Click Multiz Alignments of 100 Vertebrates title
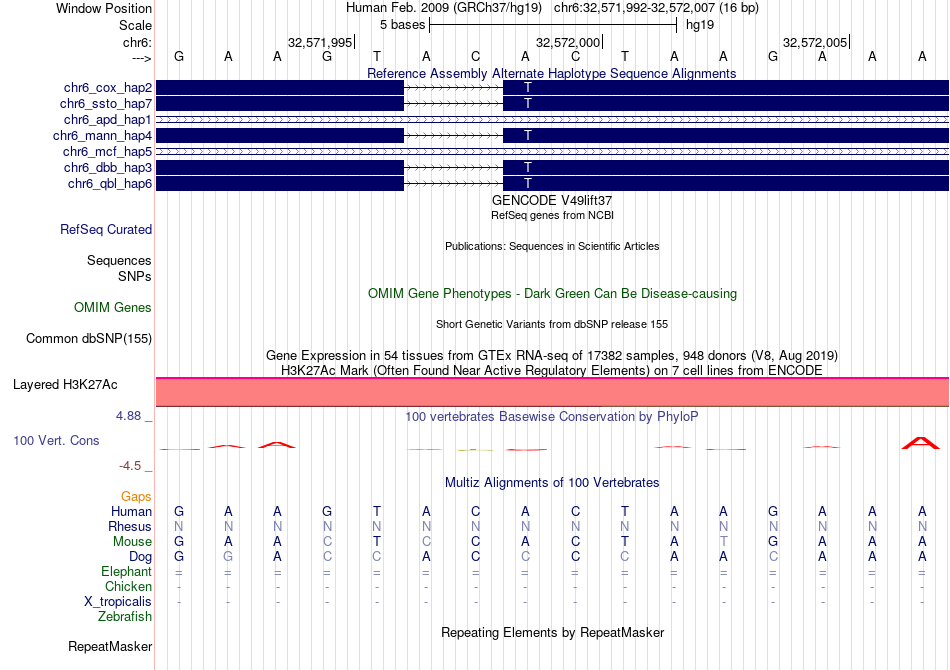 coord(552,482)
